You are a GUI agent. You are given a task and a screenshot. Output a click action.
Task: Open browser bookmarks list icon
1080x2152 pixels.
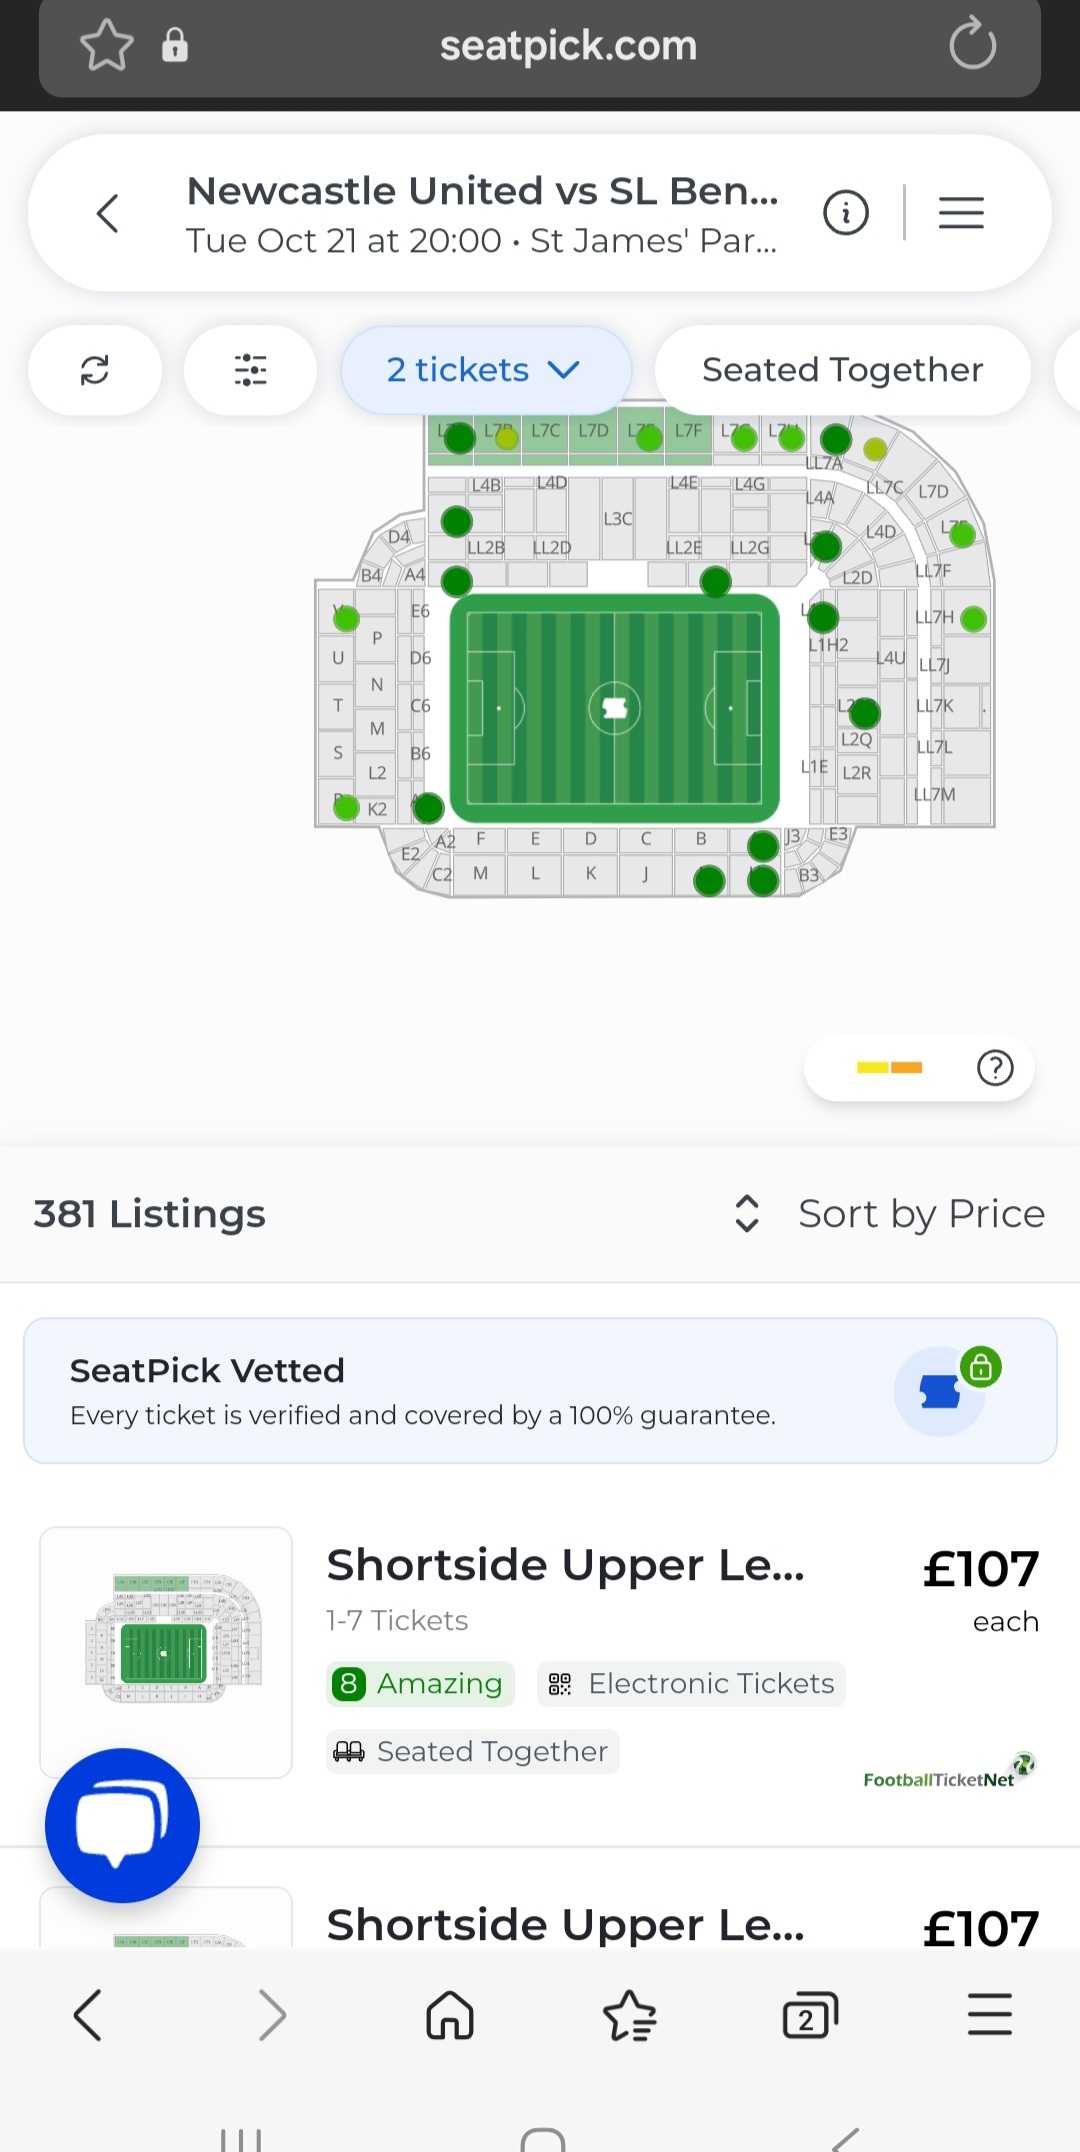point(629,2014)
